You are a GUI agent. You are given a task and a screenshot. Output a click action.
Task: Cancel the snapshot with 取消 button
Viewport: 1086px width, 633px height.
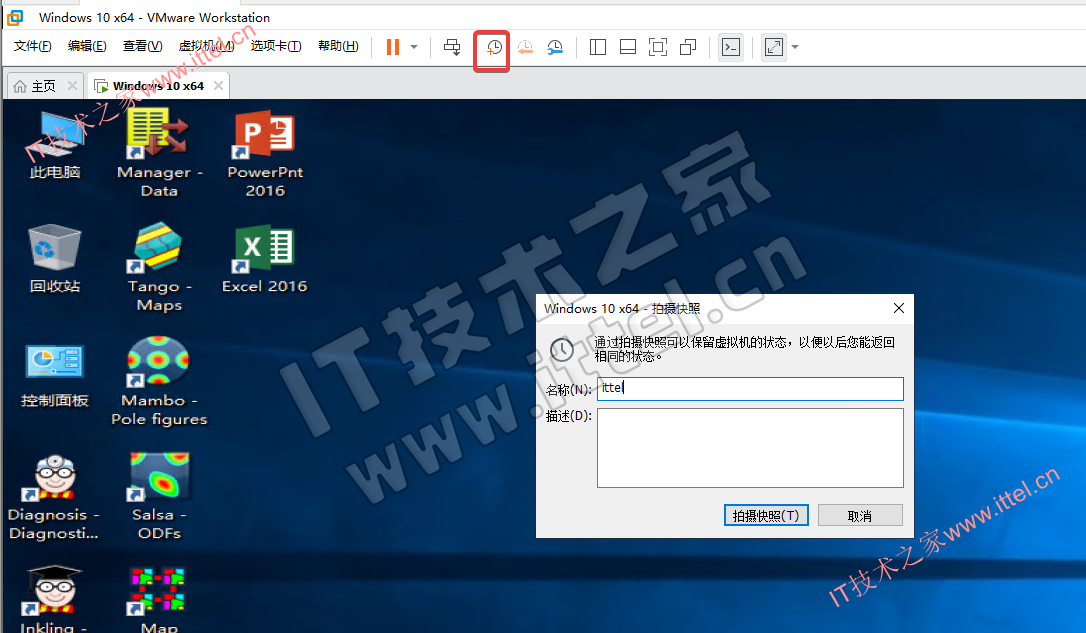pyautogui.click(x=860, y=515)
